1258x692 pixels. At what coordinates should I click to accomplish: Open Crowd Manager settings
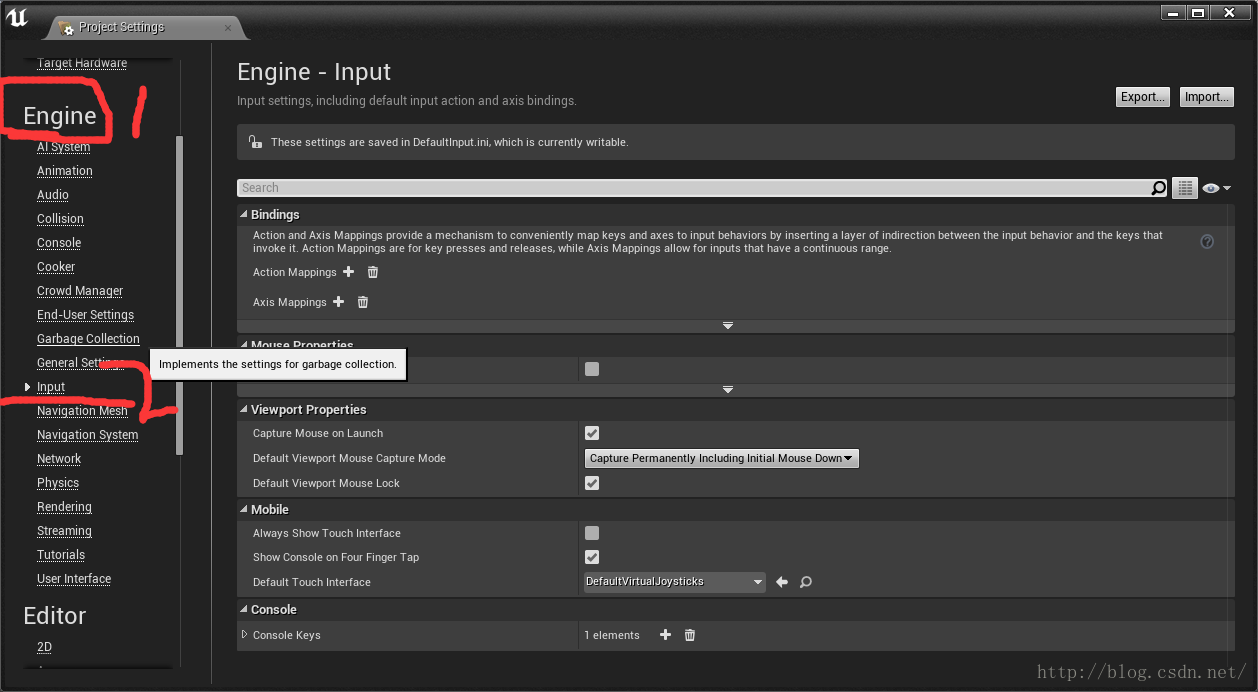[x=80, y=291]
